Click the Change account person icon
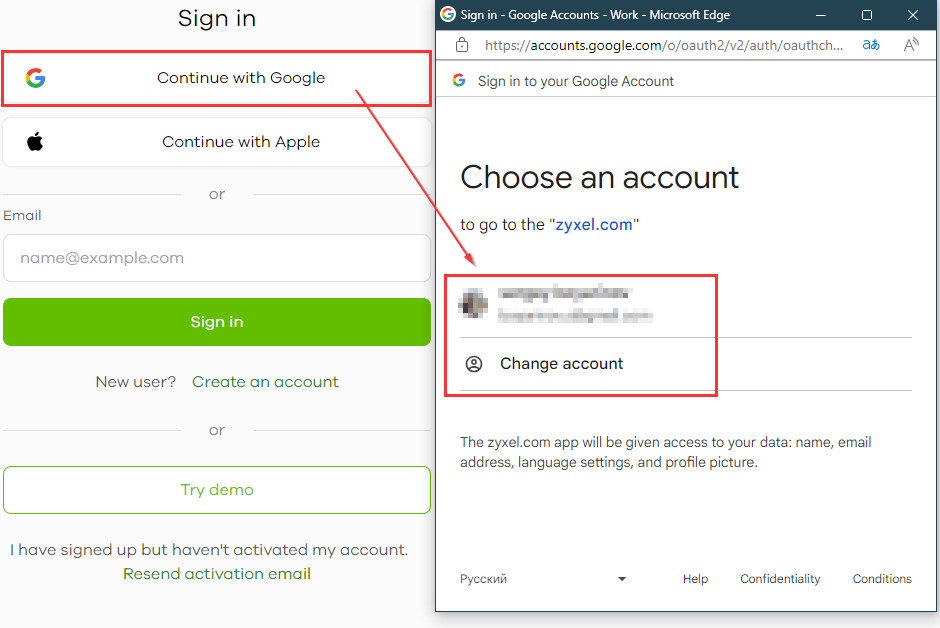 [474, 364]
